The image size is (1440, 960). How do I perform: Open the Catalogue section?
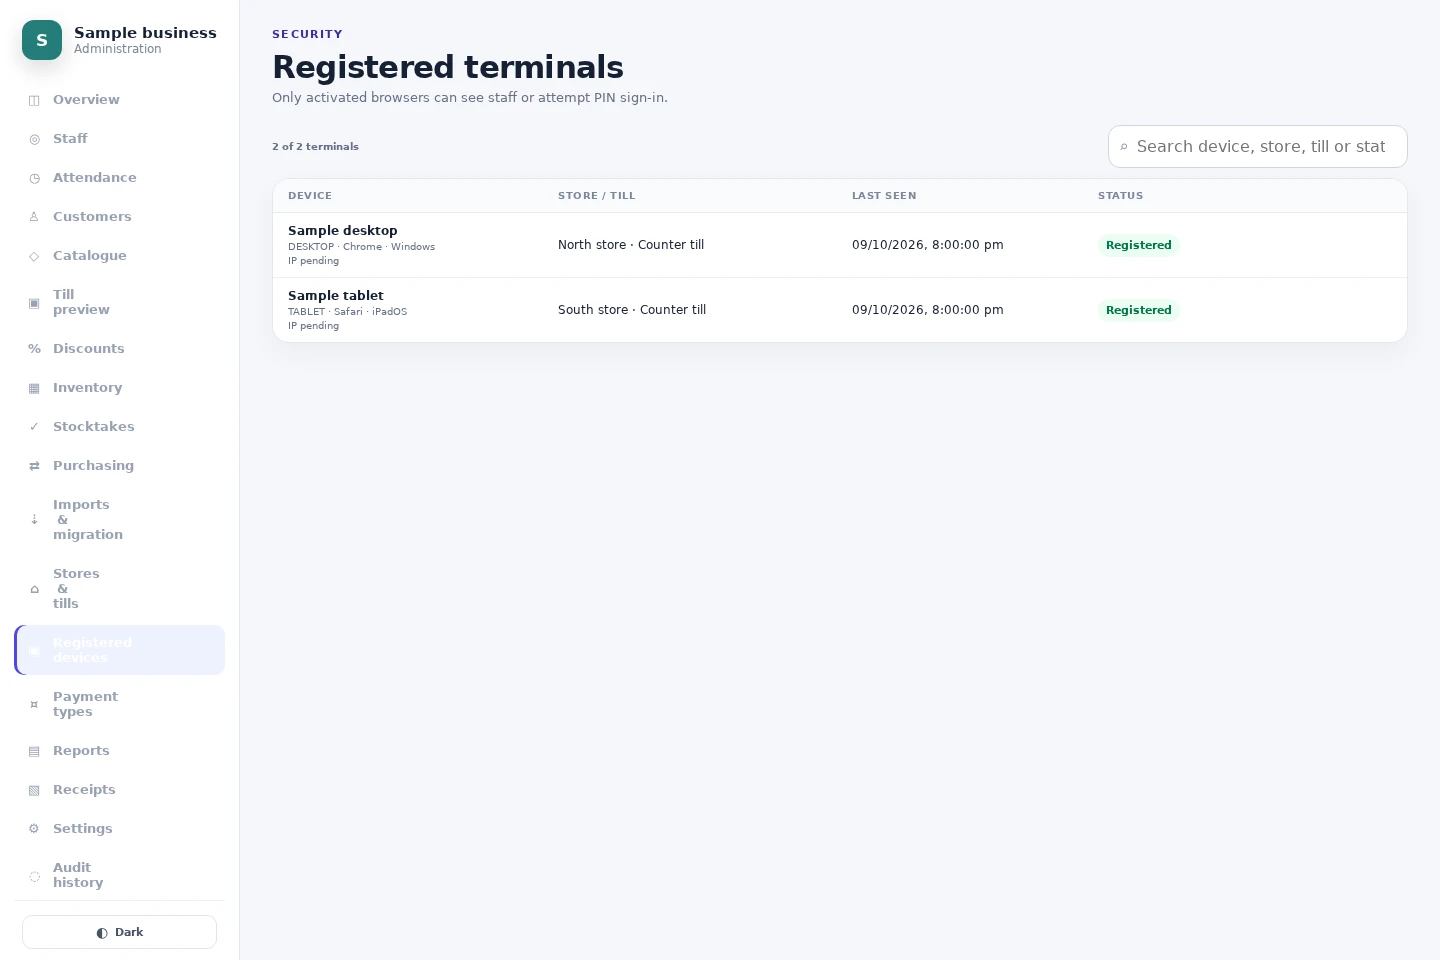[x=119, y=256]
